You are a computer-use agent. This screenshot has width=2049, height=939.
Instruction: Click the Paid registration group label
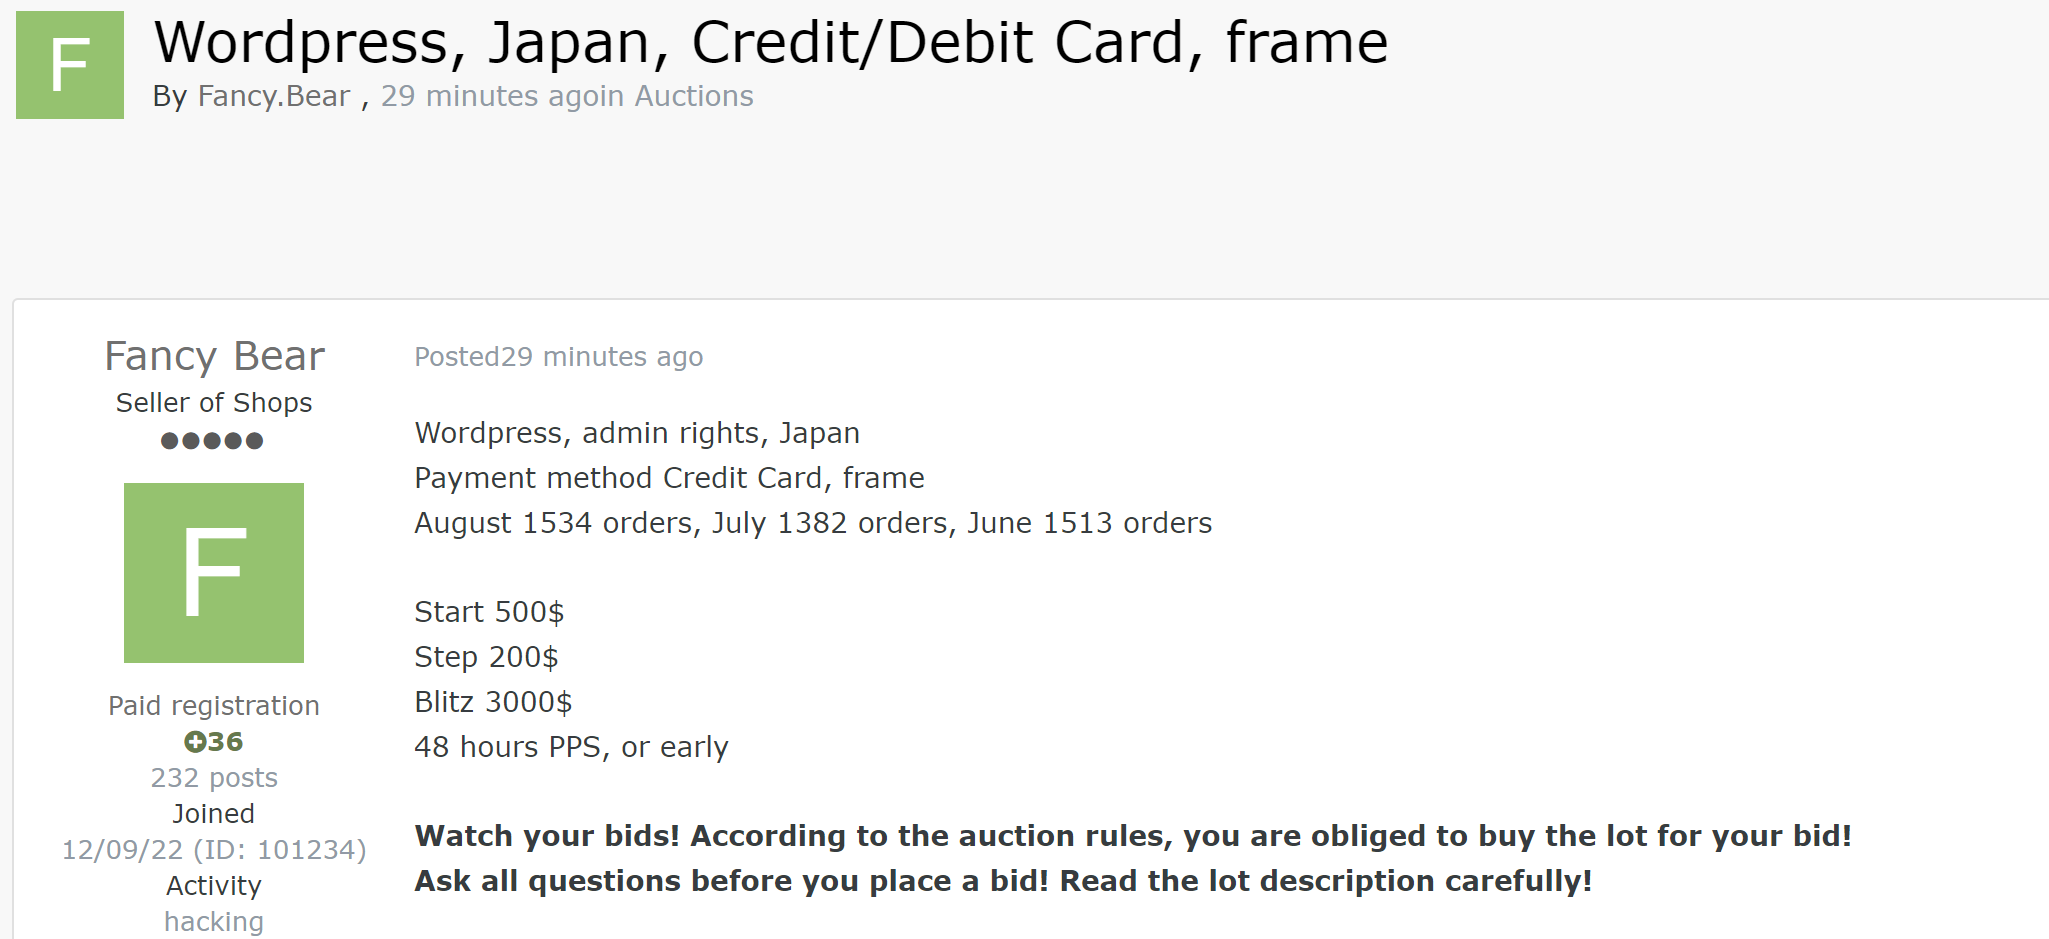click(214, 706)
